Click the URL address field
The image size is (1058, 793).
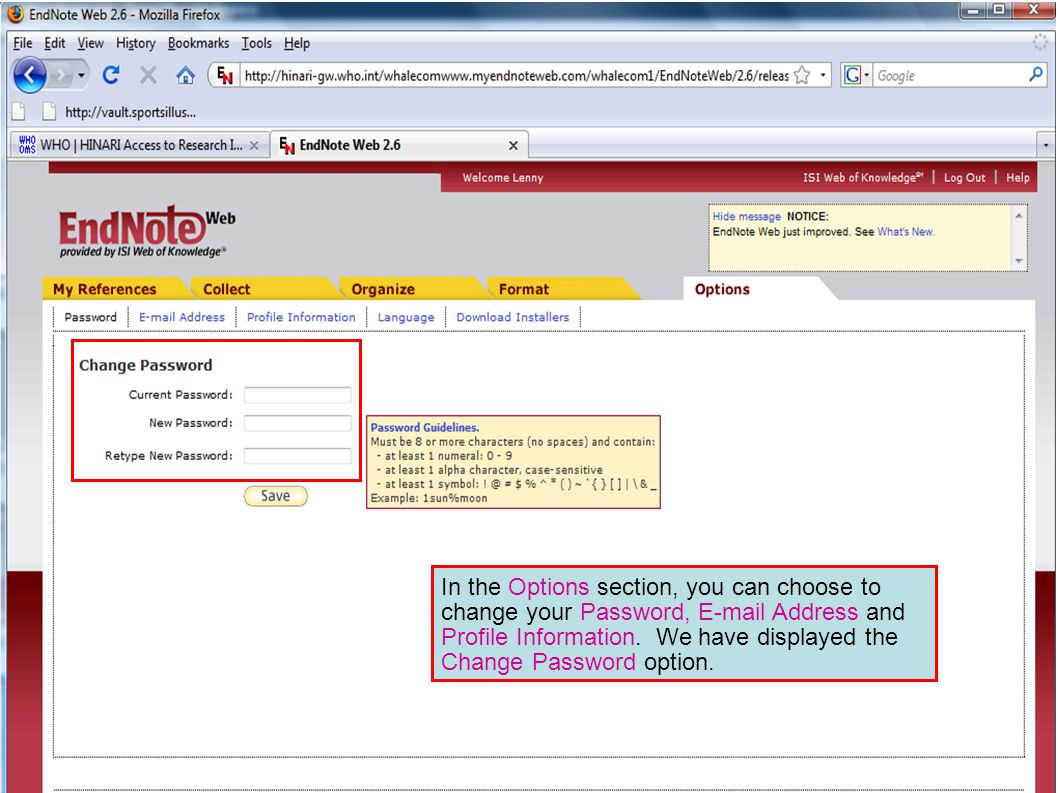tap(516, 76)
